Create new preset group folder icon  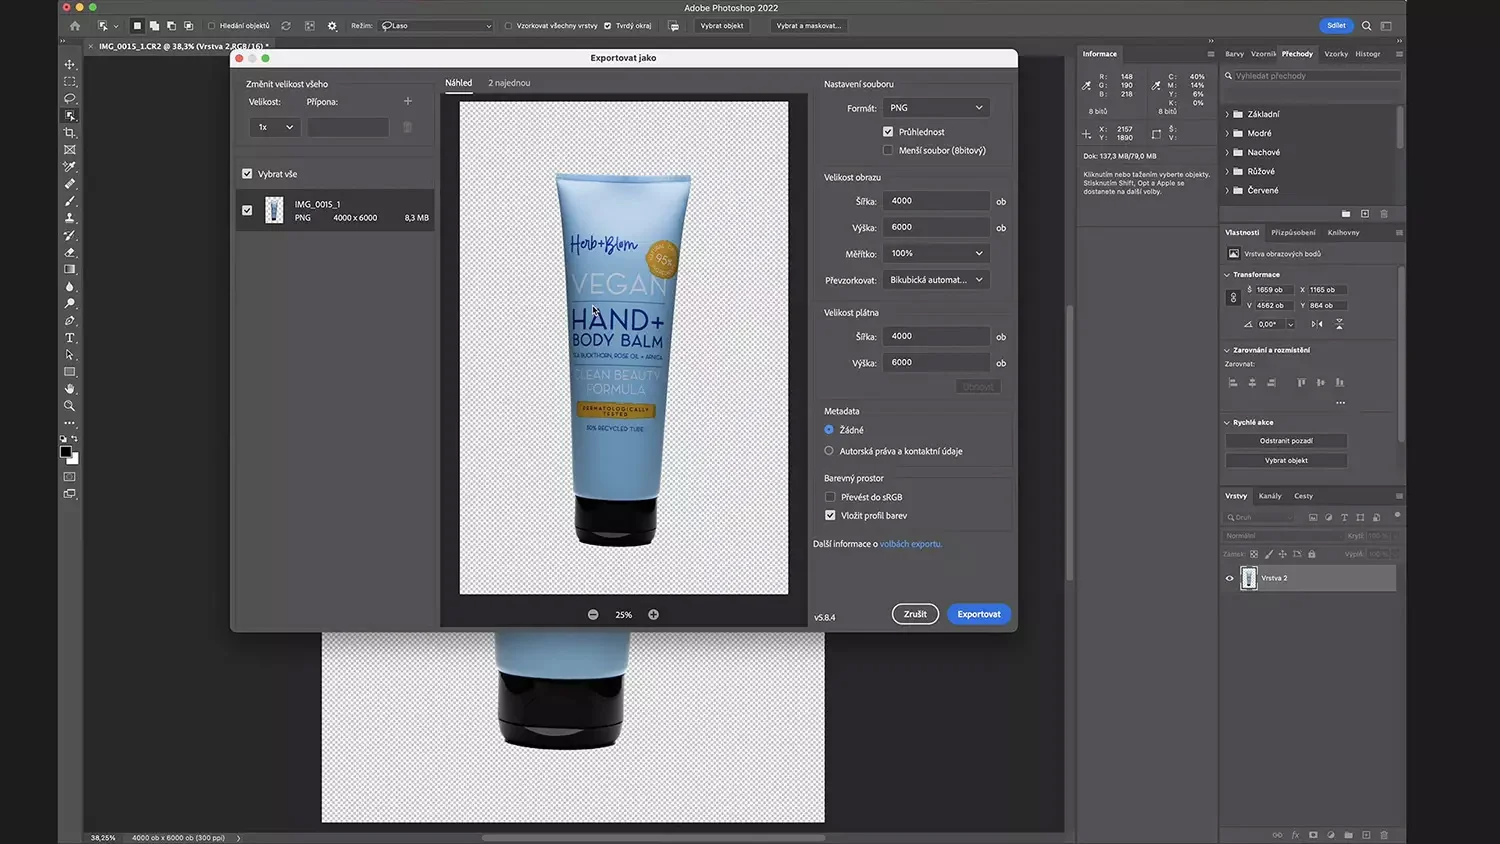point(1346,214)
